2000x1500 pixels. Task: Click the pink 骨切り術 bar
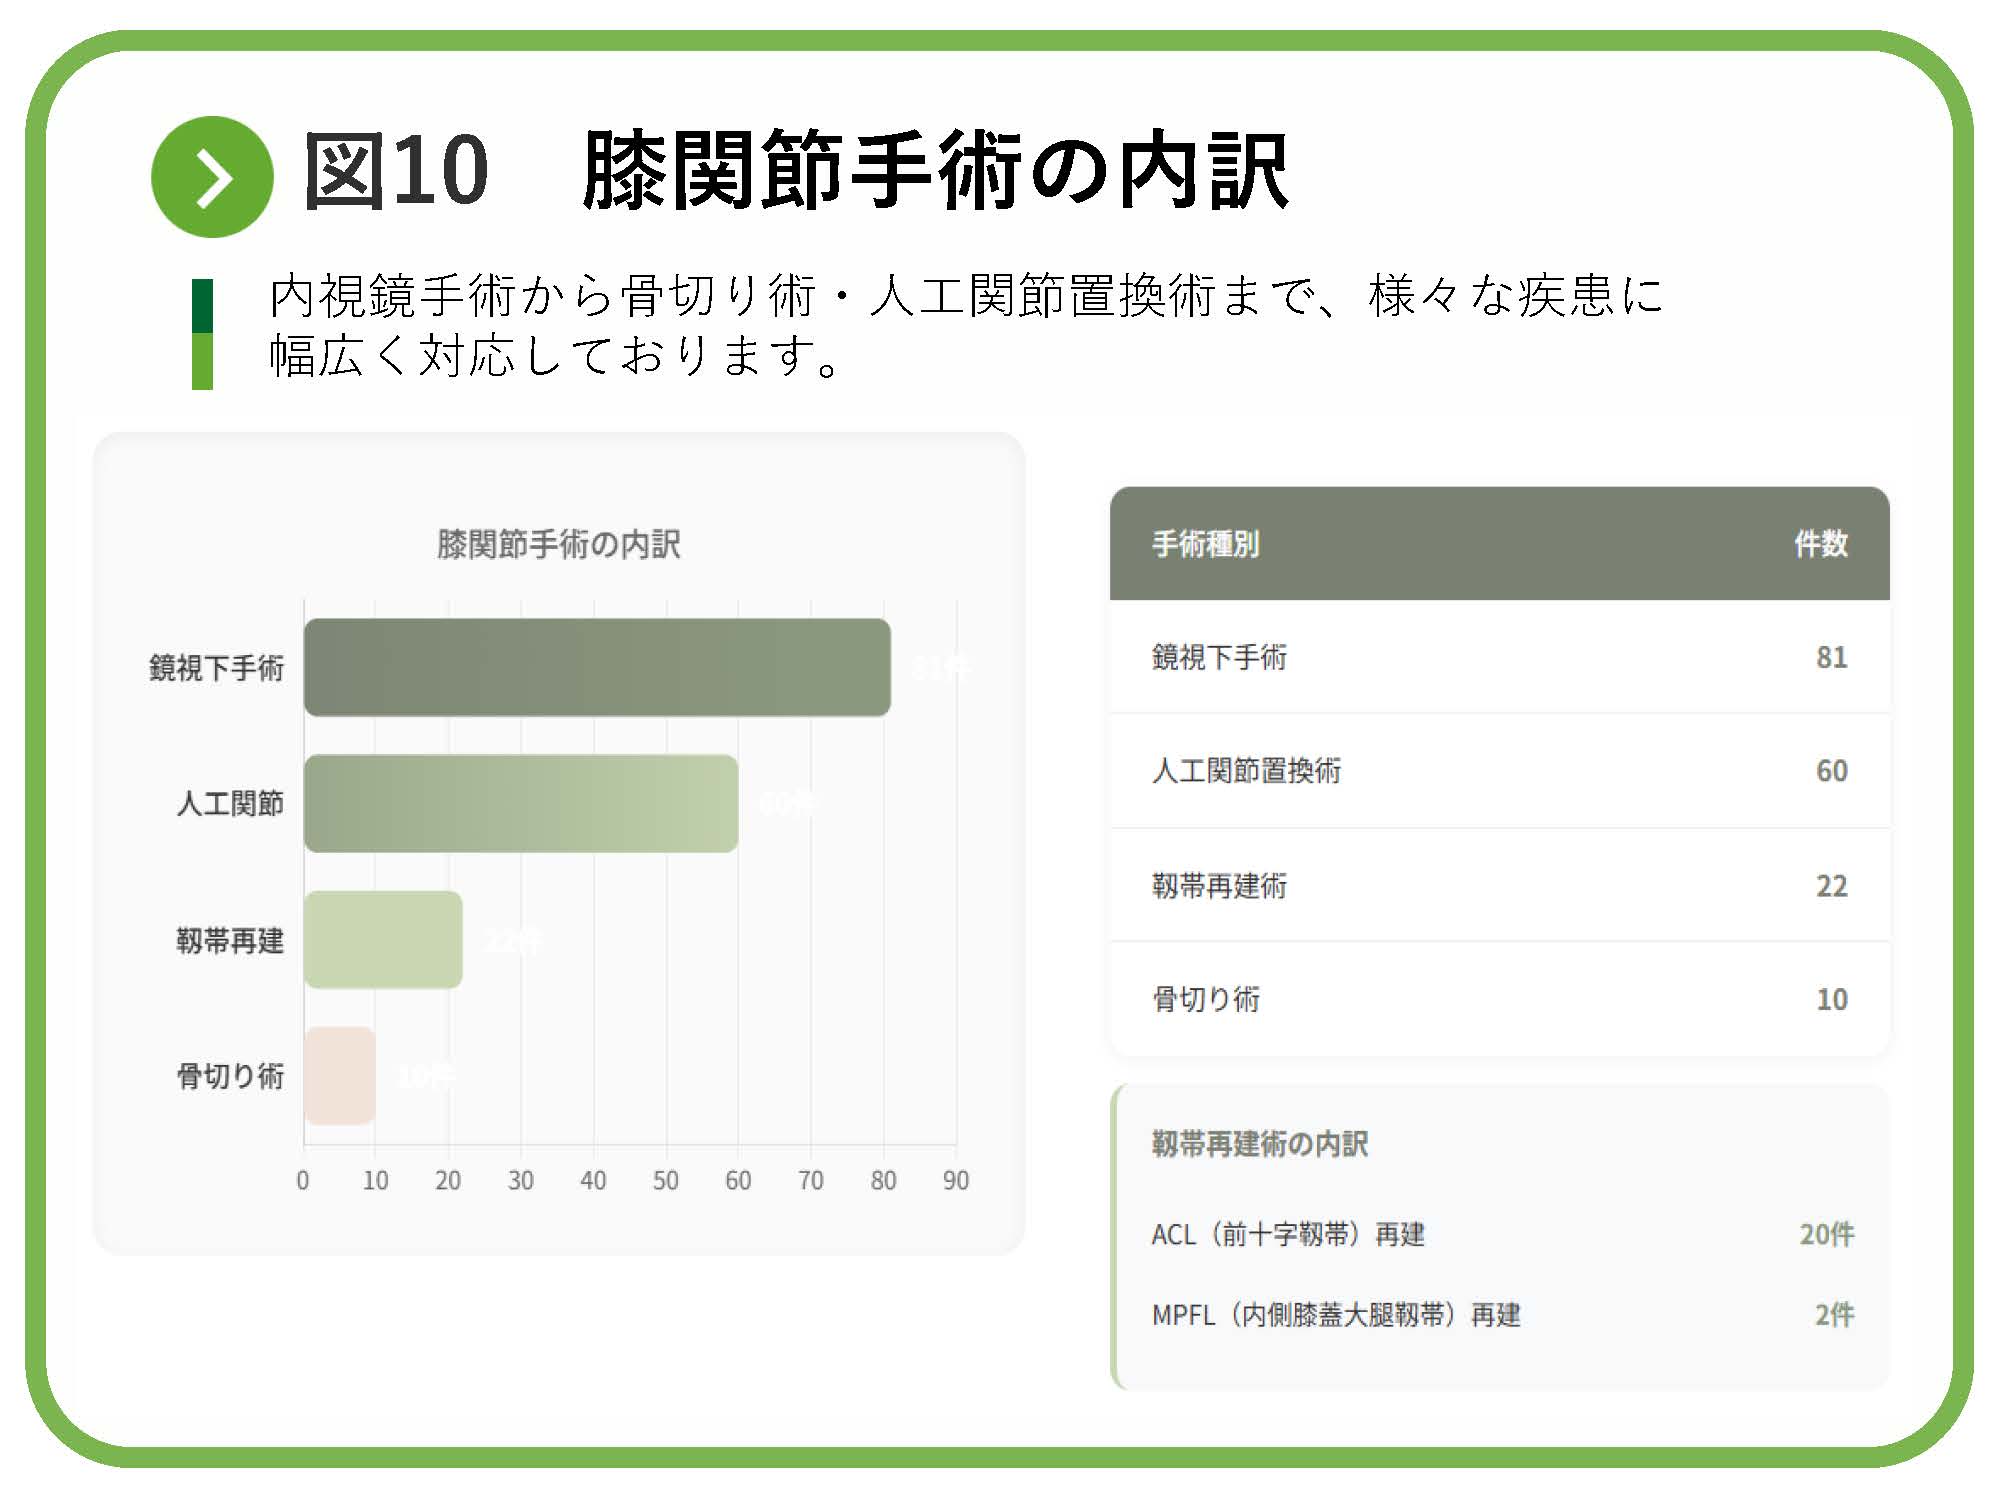[339, 1076]
